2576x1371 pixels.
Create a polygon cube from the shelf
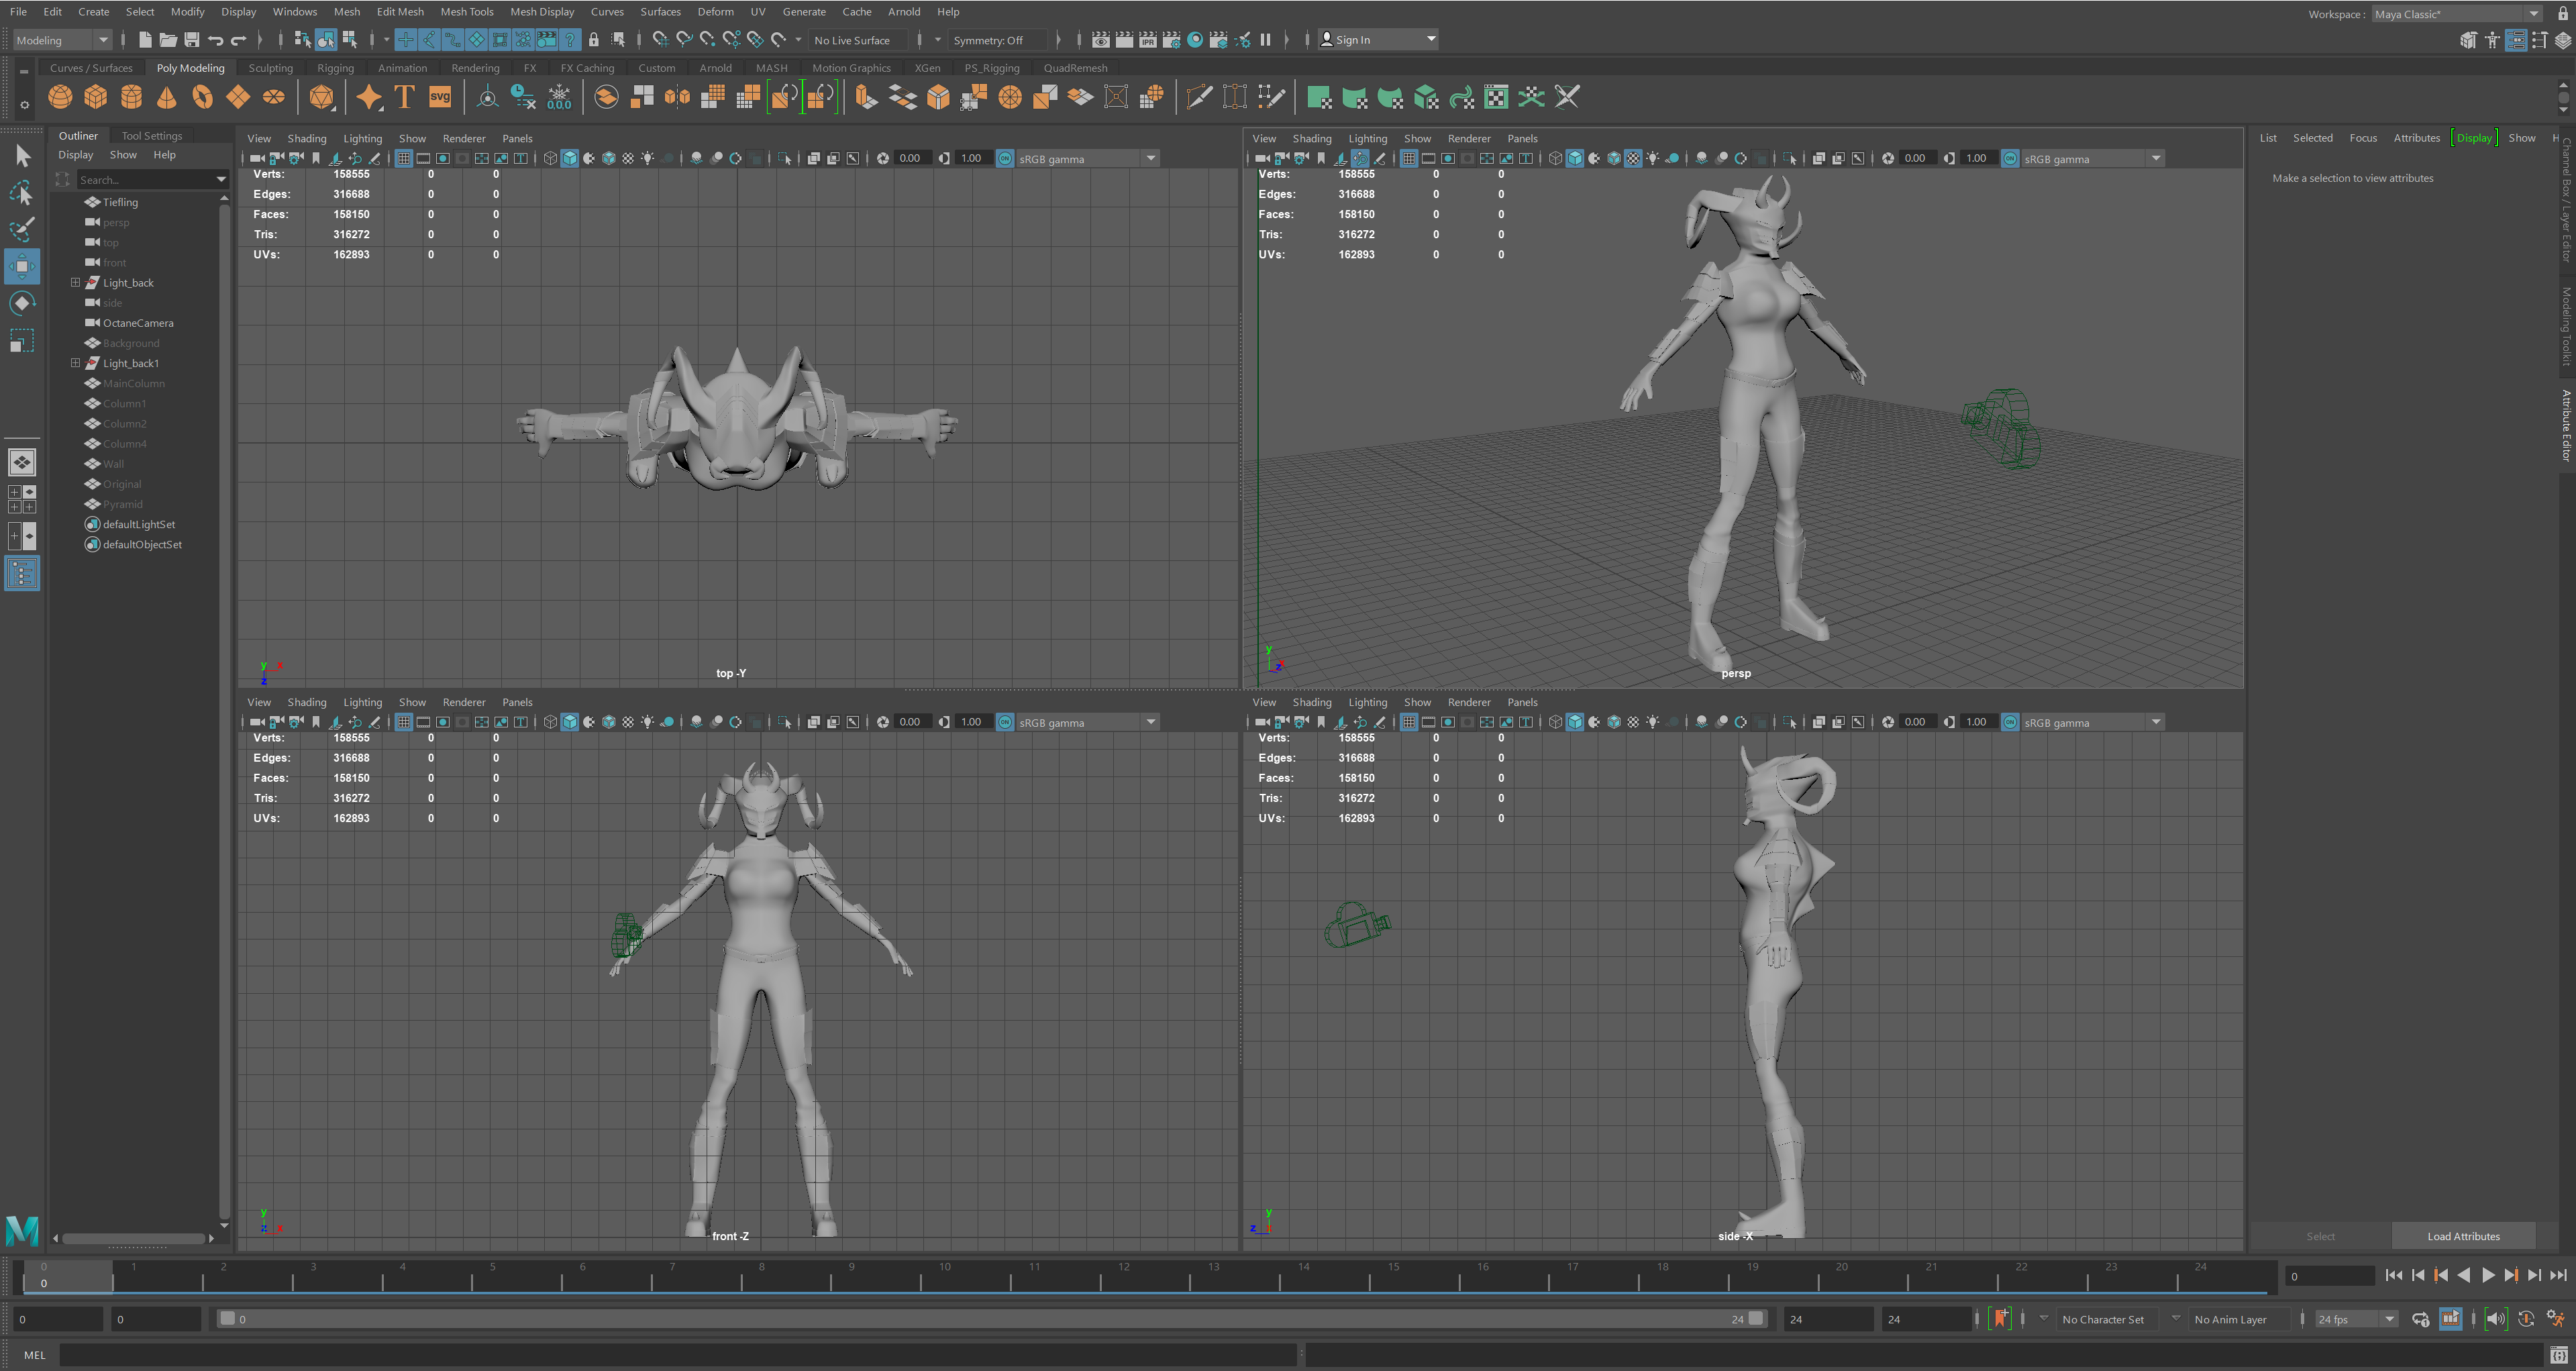(95, 97)
